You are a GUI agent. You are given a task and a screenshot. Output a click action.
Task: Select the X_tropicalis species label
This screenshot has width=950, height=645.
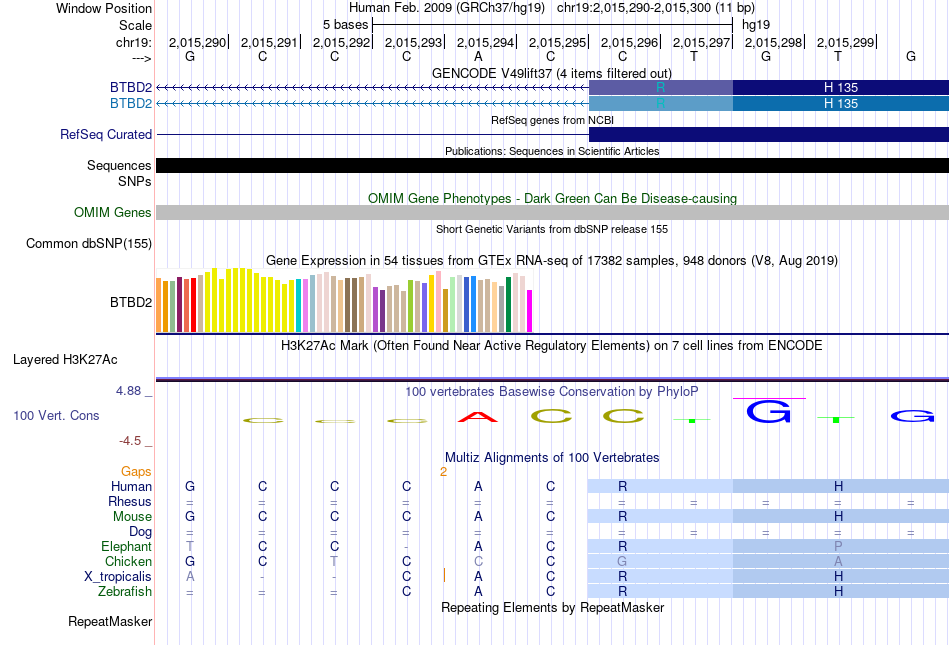tap(118, 577)
